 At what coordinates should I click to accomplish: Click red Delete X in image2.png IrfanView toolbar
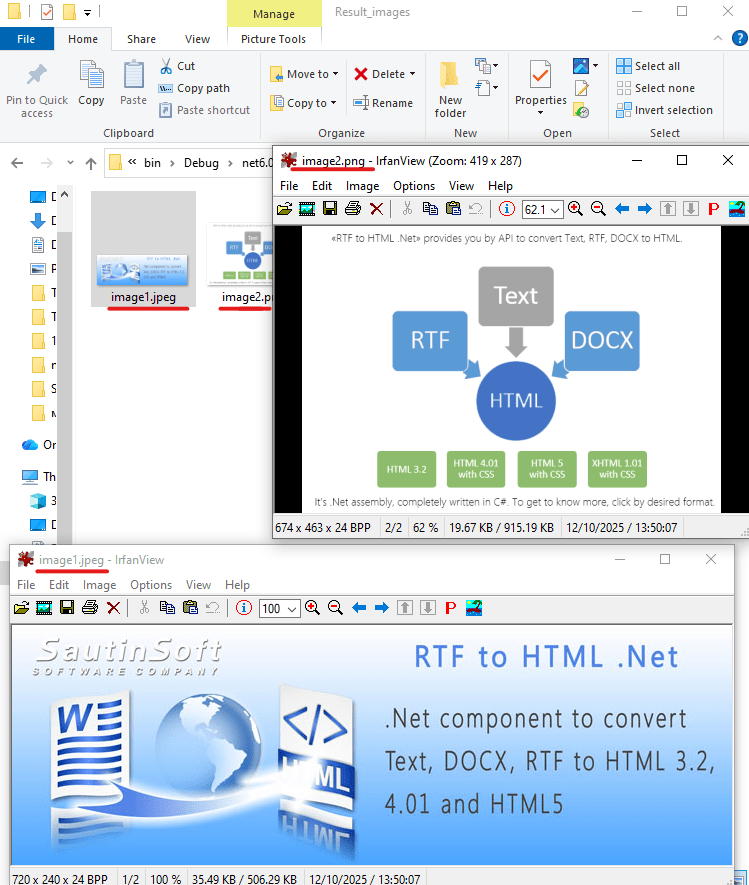coord(376,209)
